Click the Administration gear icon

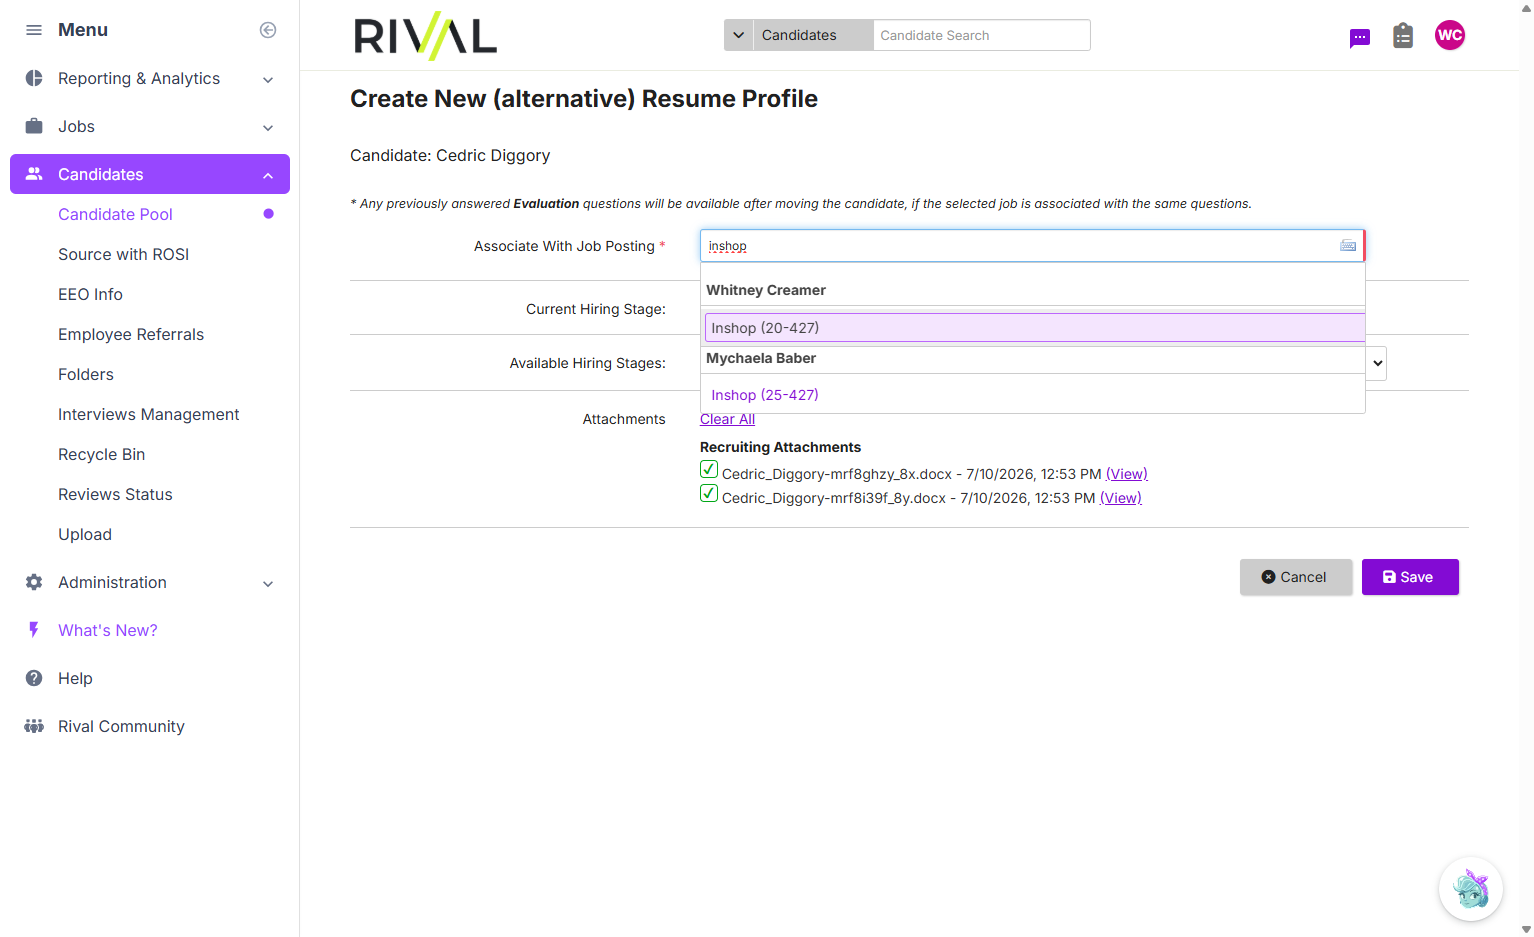click(x=34, y=582)
